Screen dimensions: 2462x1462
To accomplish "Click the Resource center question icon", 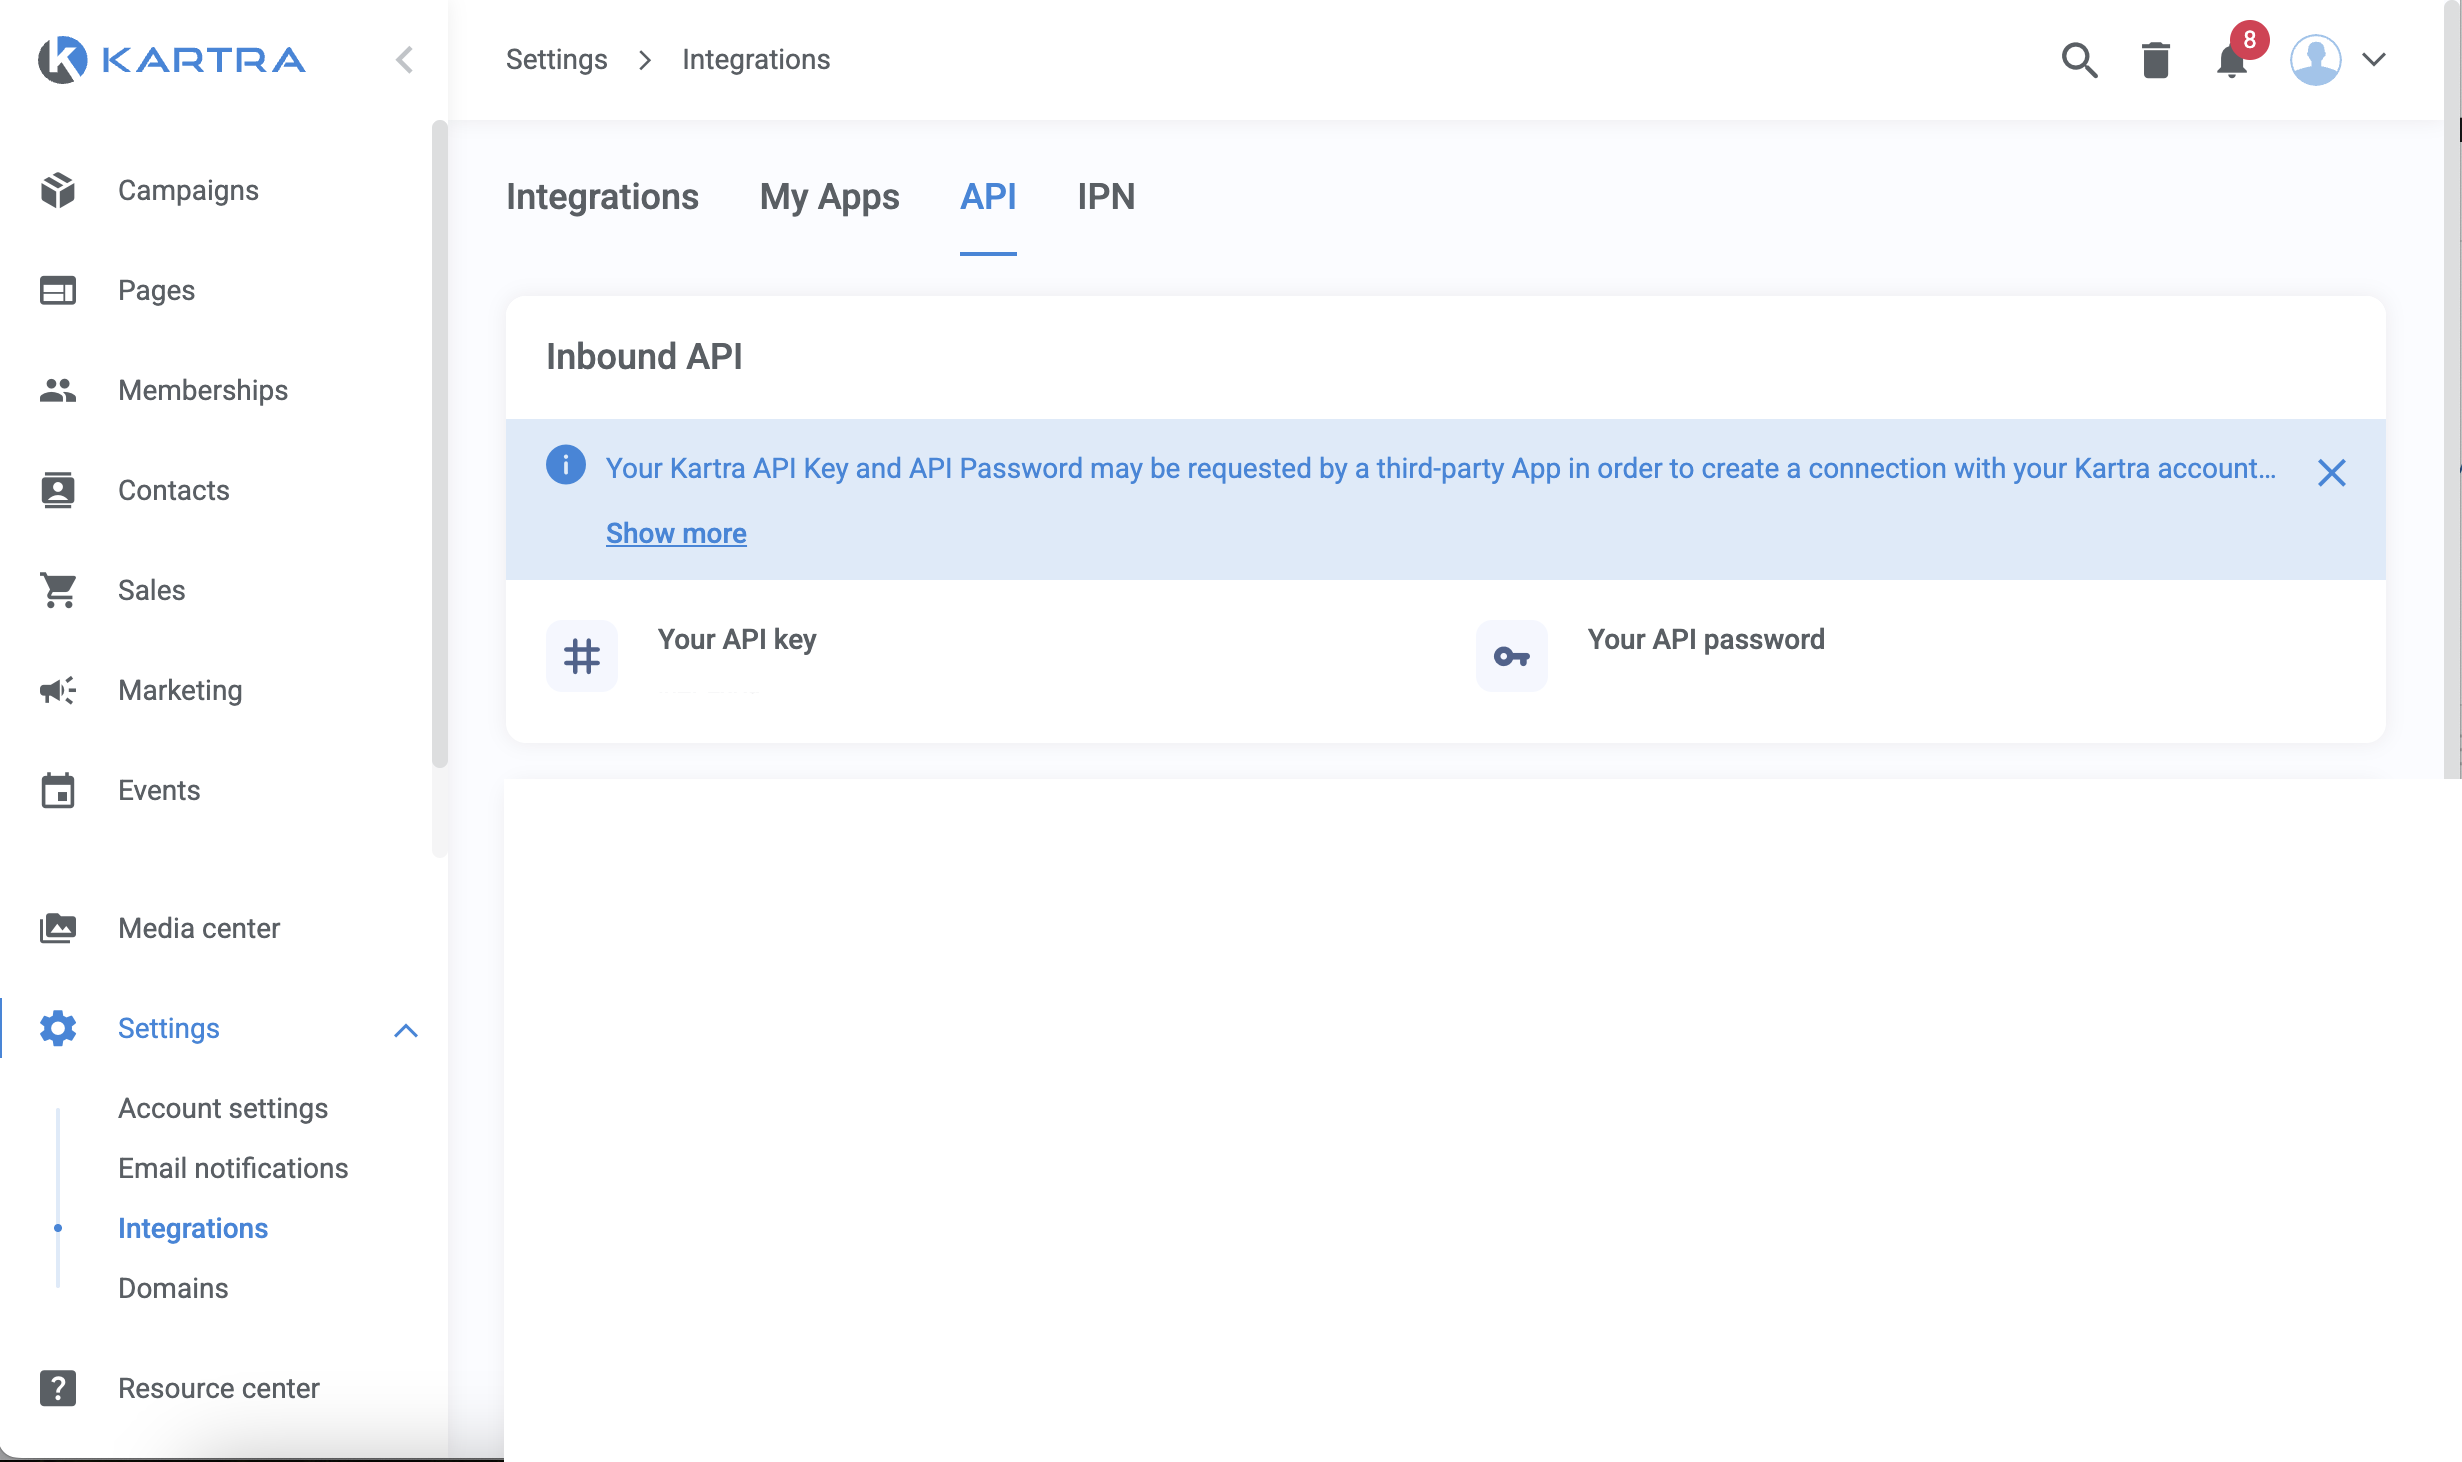I will (58, 1388).
